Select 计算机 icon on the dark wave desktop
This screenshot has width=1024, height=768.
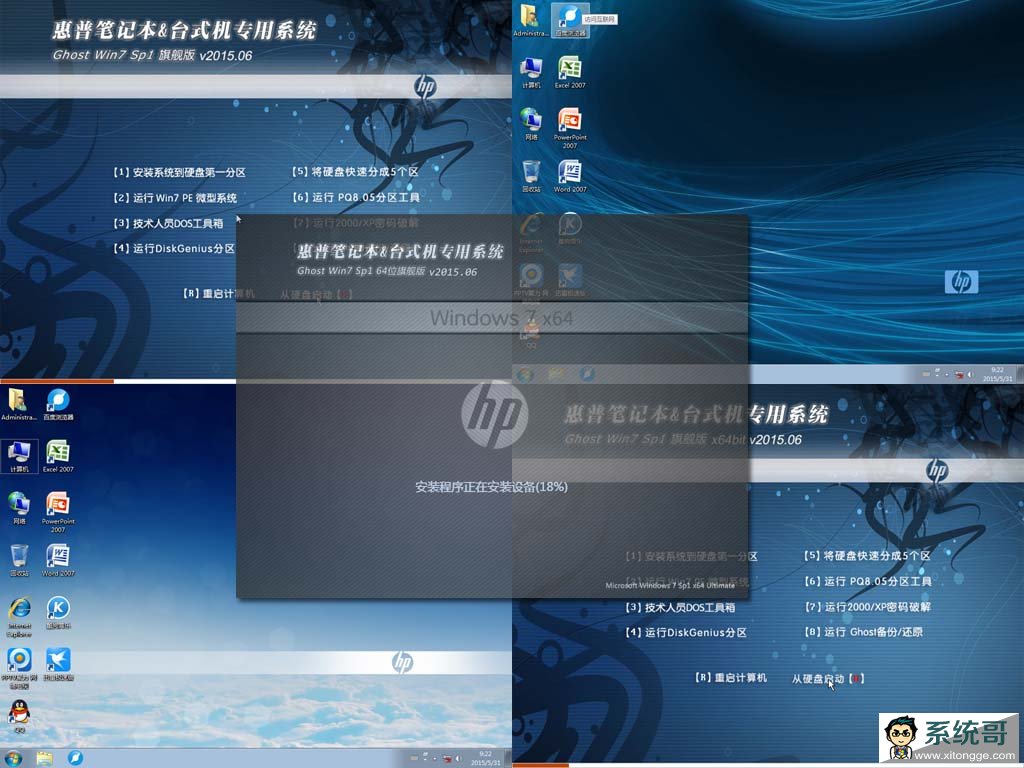(x=531, y=72)
